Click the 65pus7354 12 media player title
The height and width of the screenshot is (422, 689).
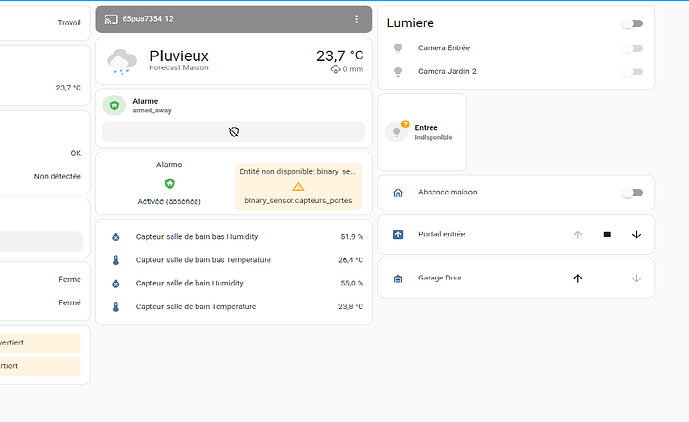[x=148, y=19]
